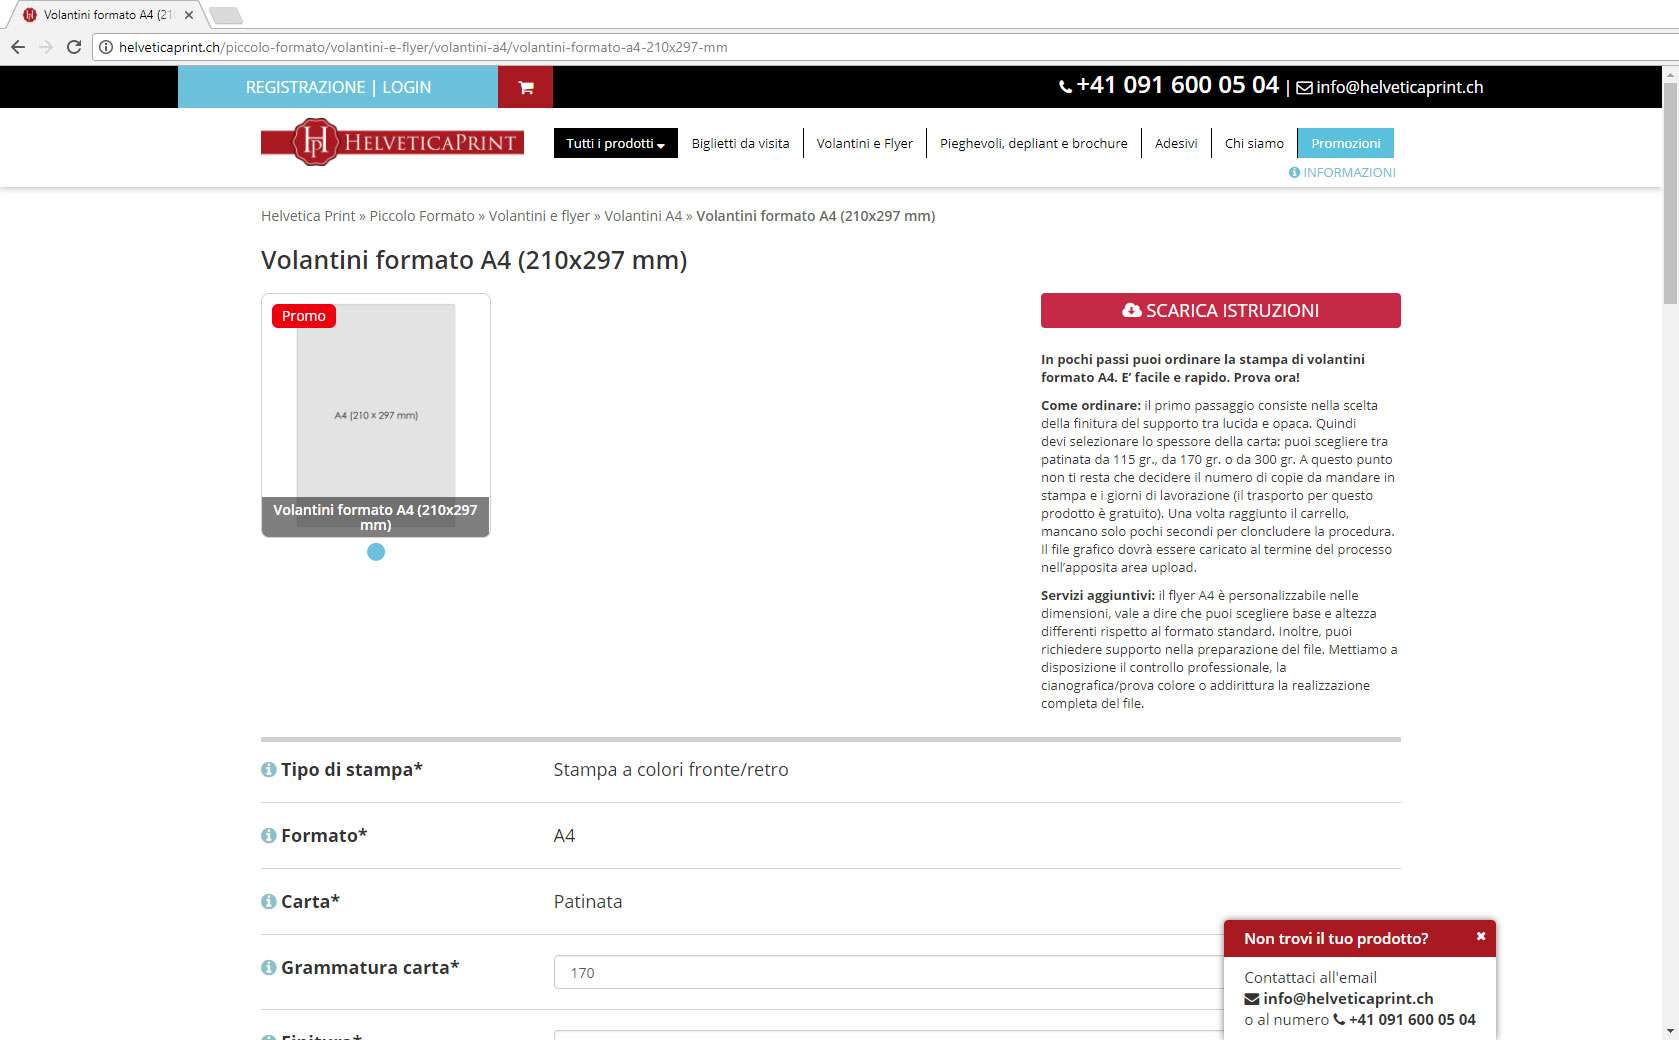Close the 'Non trovi il tuo prodotto?' popup
1679x1040 pixels.
pos(1481,937)
